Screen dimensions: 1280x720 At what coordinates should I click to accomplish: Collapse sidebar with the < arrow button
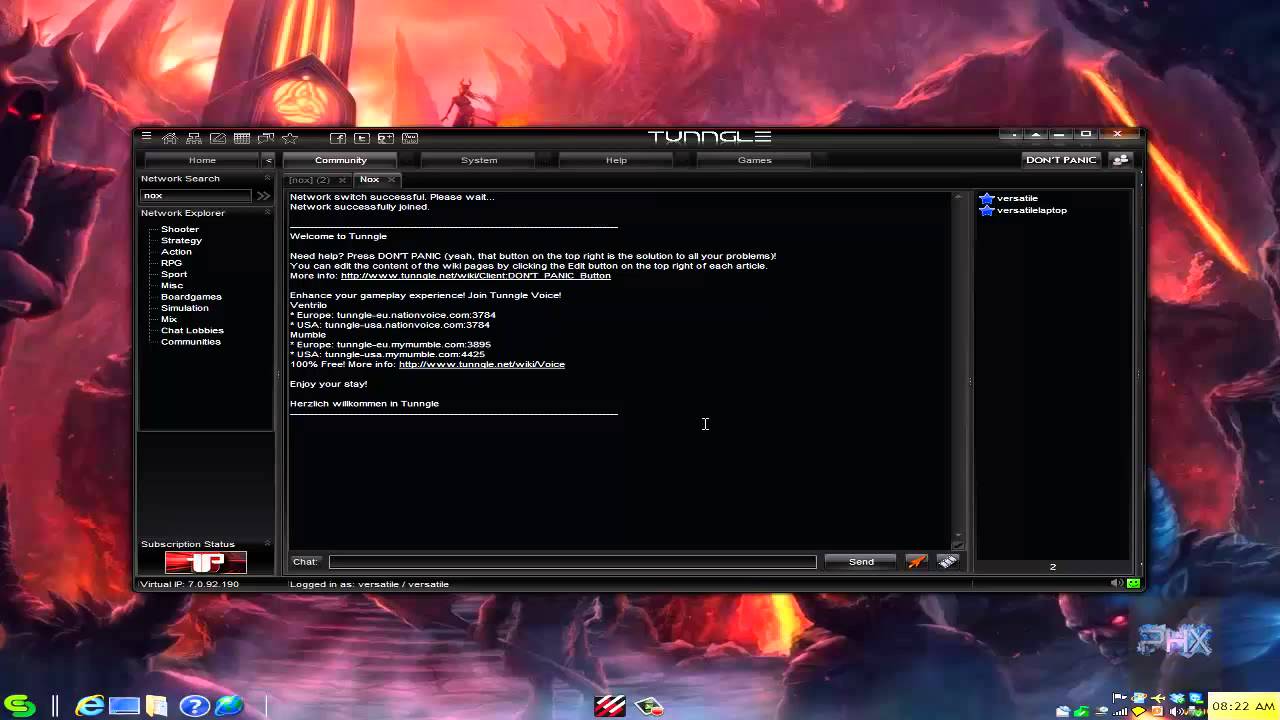pos(268,160)
